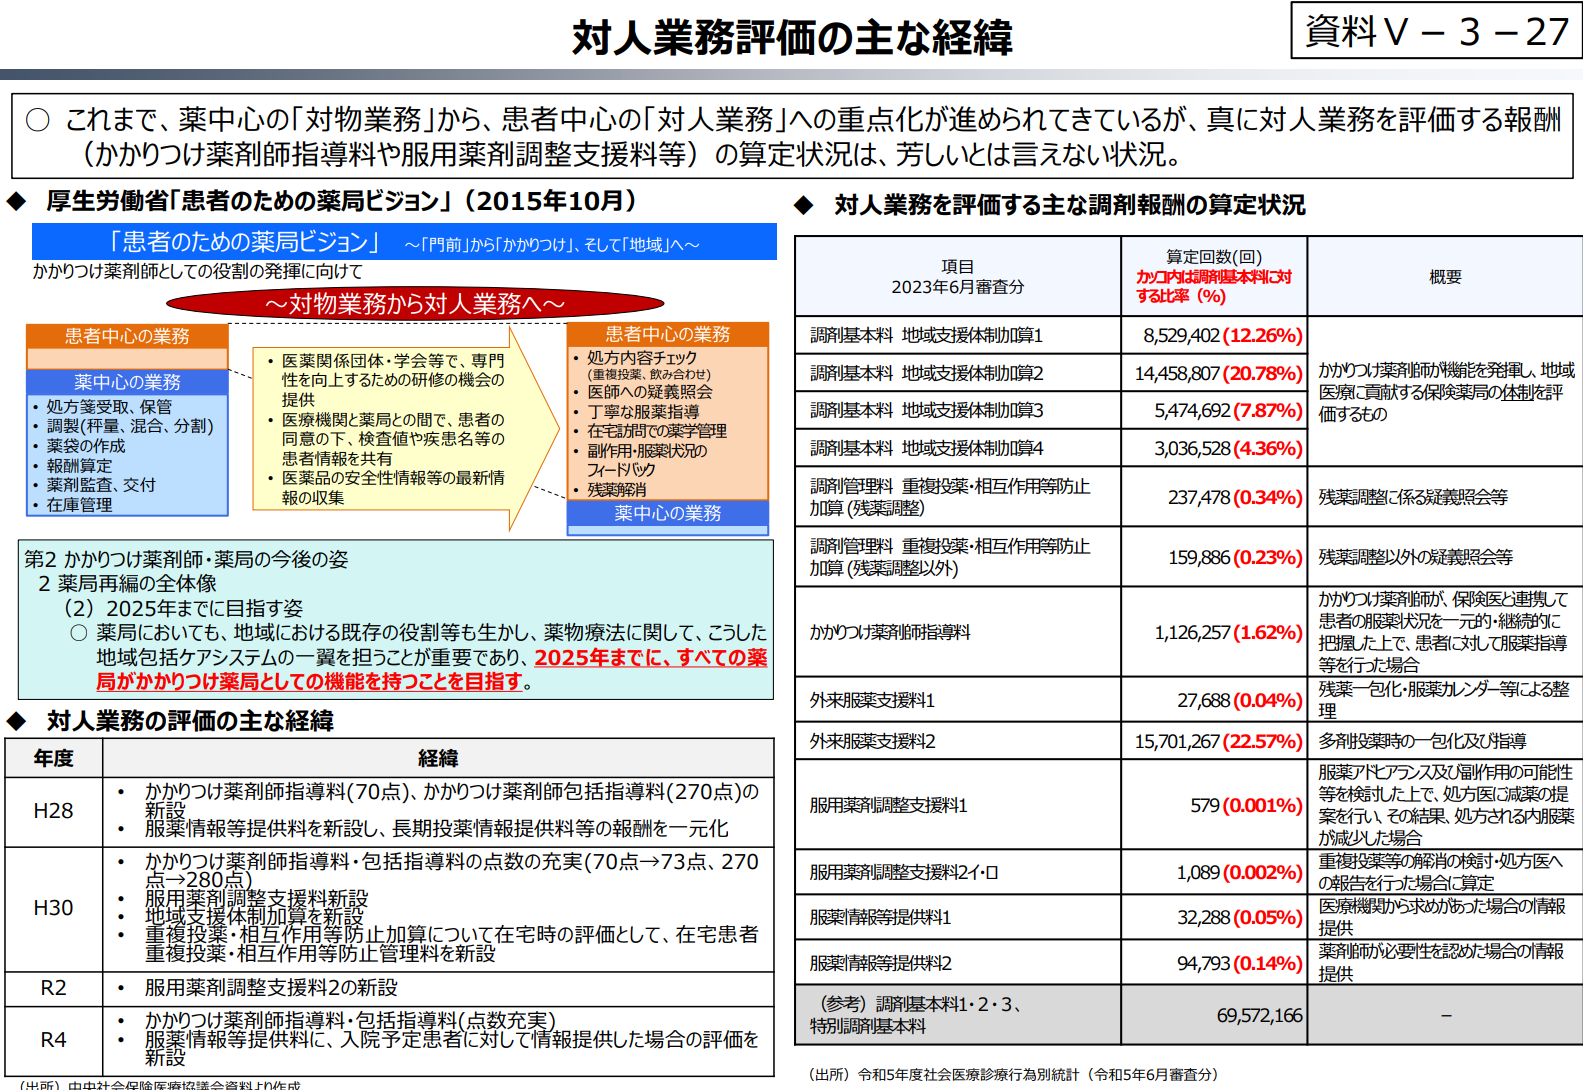Viewport: 1583px width, 1090px height.
Task: Click the circle bullet before 薬局においても
Action: 79,633
